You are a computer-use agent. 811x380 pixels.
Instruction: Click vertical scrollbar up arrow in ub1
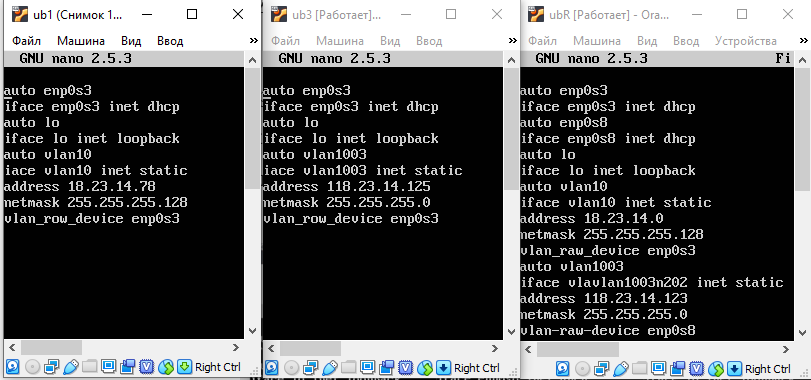click(252, 60)
